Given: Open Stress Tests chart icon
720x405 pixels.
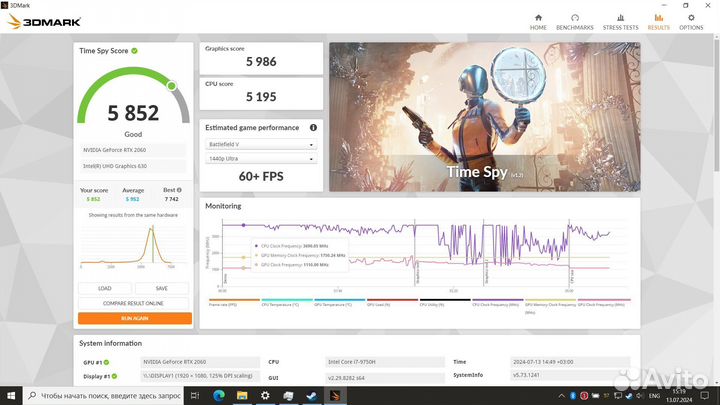Looking at the screenshot, I should tap(620, 18).
